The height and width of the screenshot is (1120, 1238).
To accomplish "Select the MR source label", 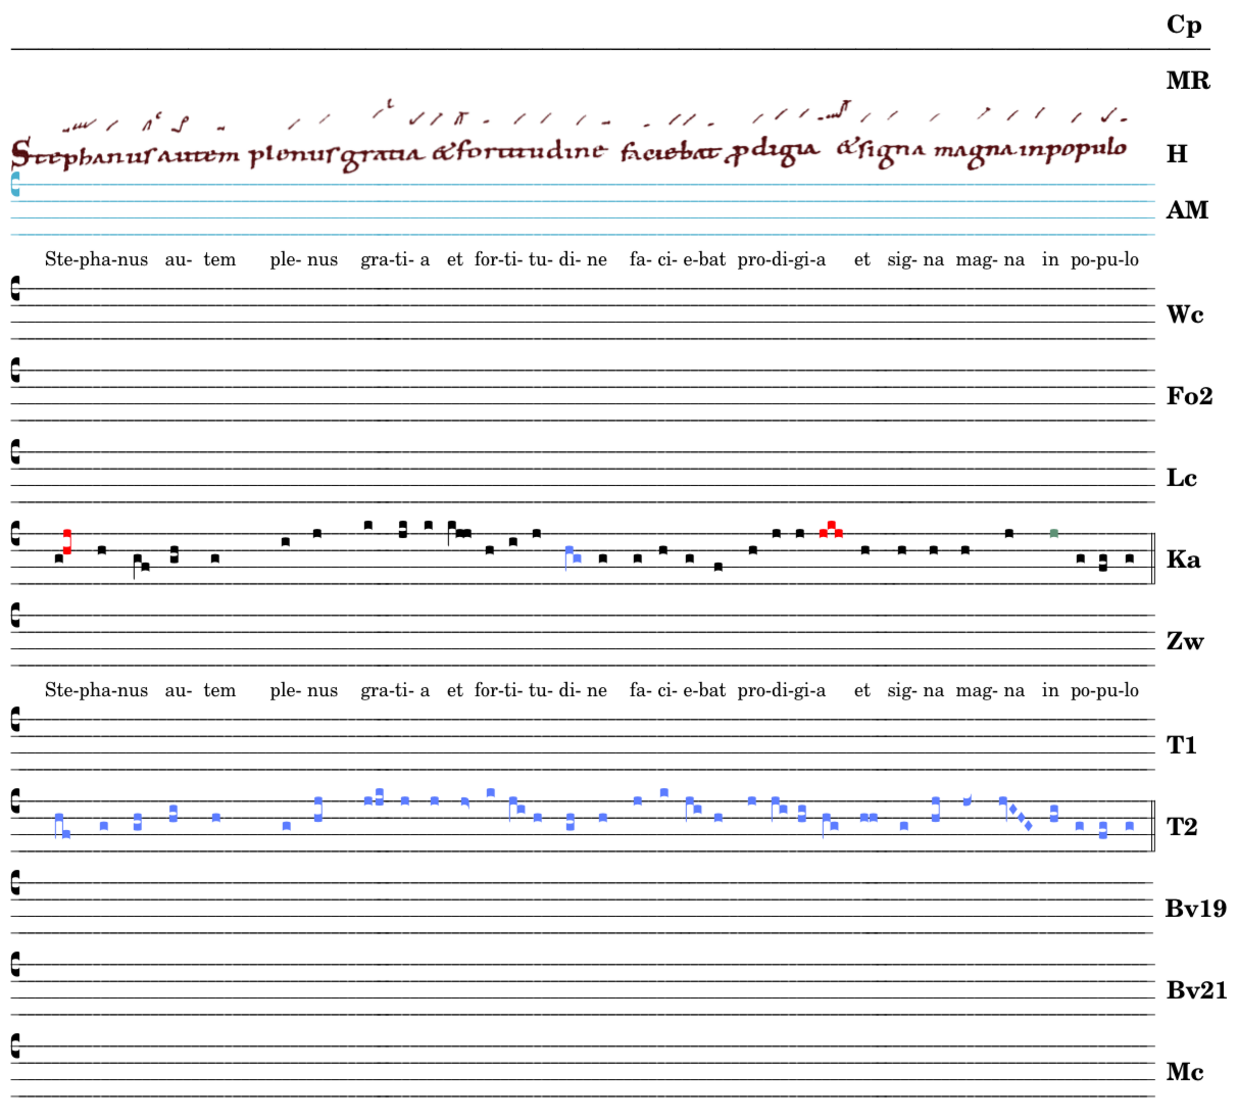I will [x=1187, y=81].
